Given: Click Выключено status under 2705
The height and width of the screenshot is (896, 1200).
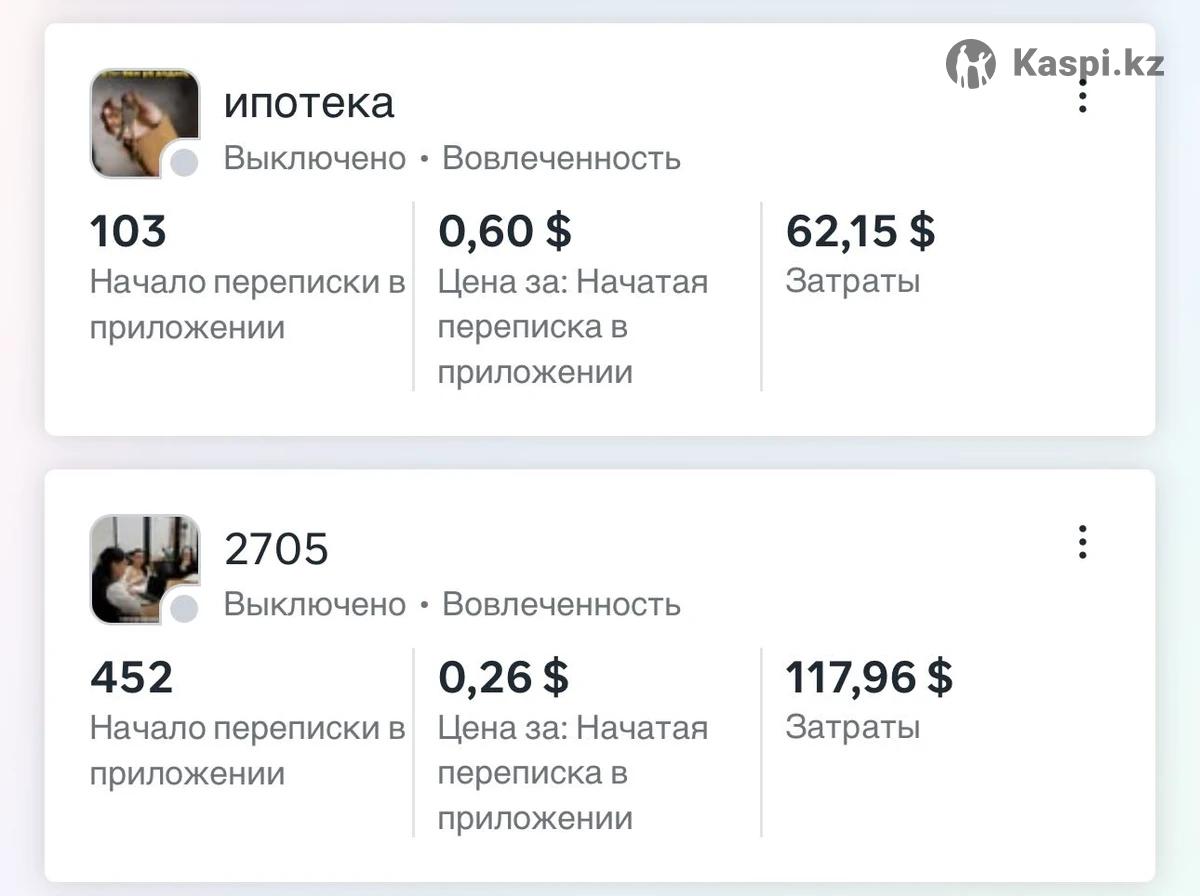Looking at the screenshot, I should (x=314, y=605).
